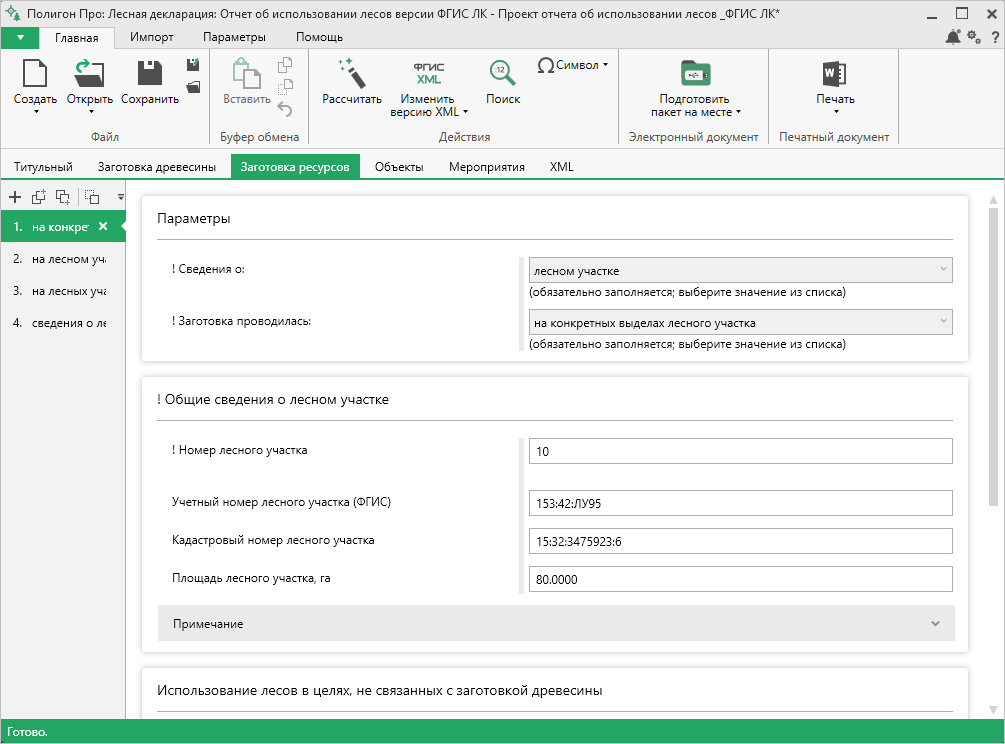This screenshot has width=1005, height=744.
Task: Click the scrollbar down arrow
Action: (x=993, y=709)
